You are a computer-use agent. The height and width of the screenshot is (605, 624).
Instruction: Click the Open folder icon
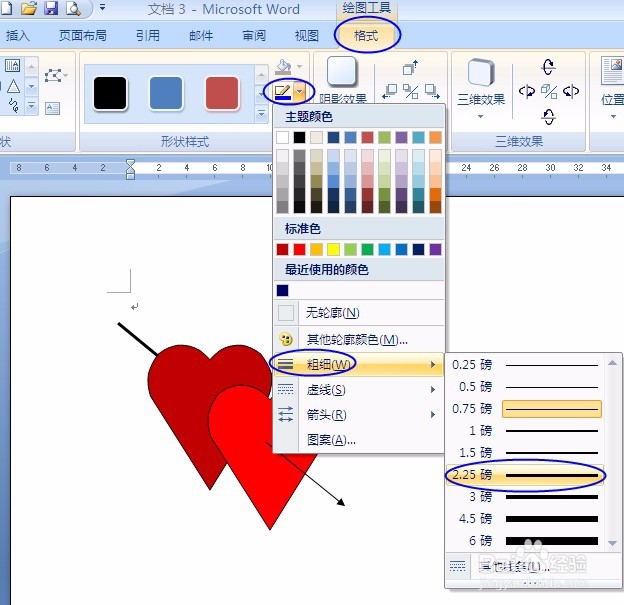tap(29, 8)
